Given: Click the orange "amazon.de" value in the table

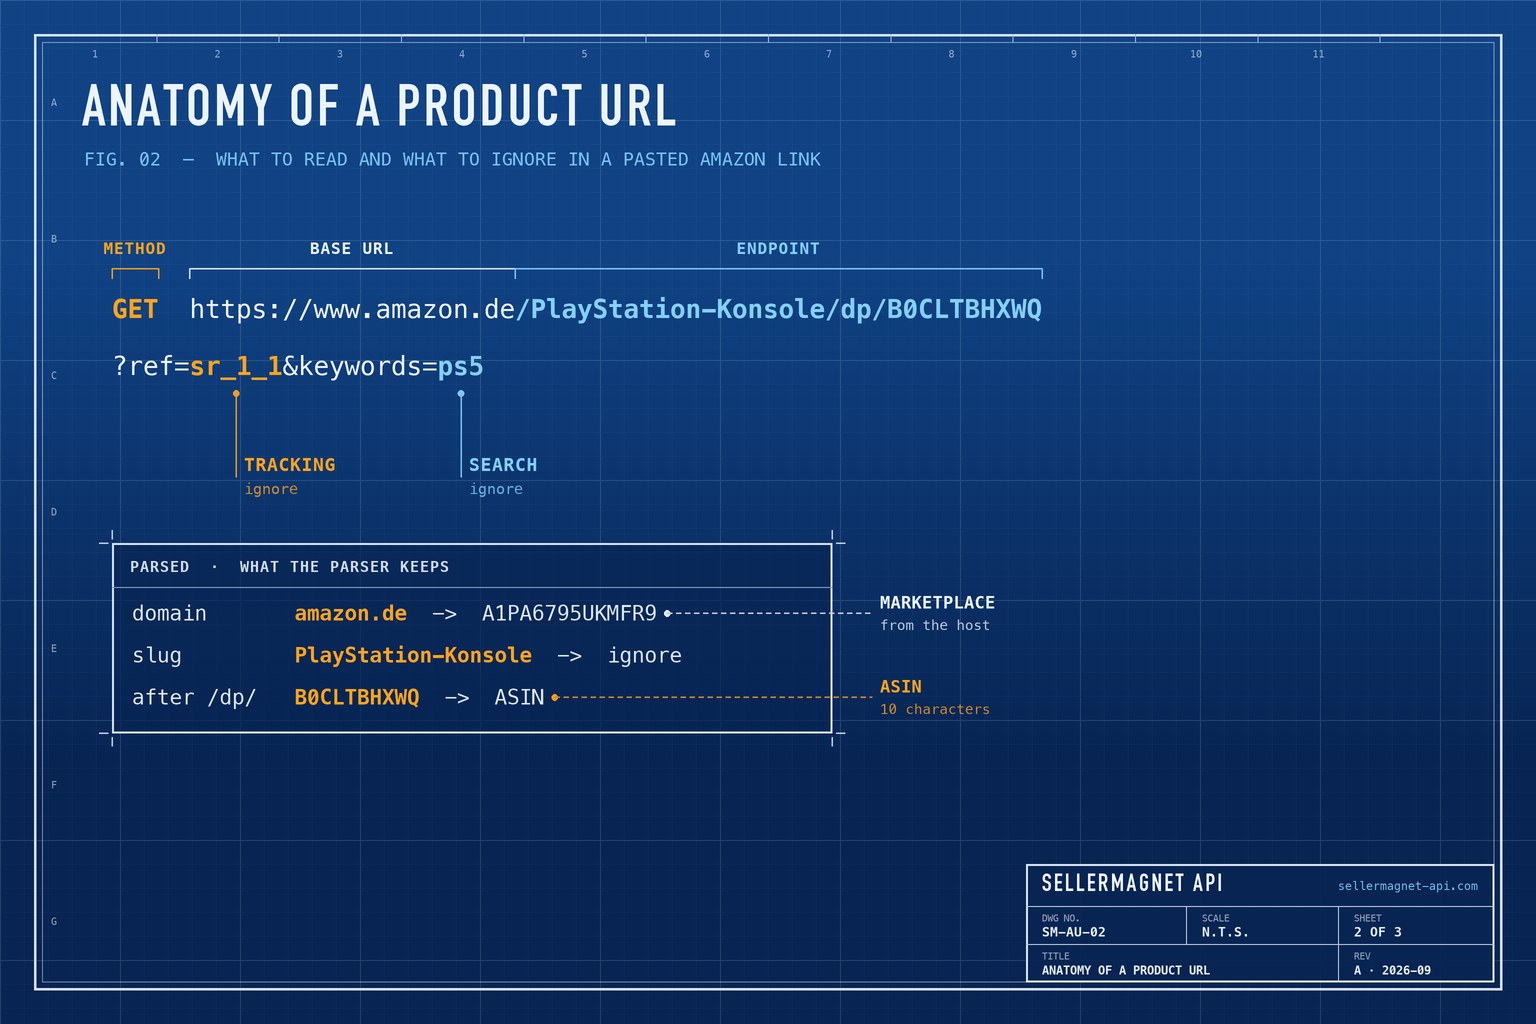Looking at the screenshot, I should click(x=351, y=613).
